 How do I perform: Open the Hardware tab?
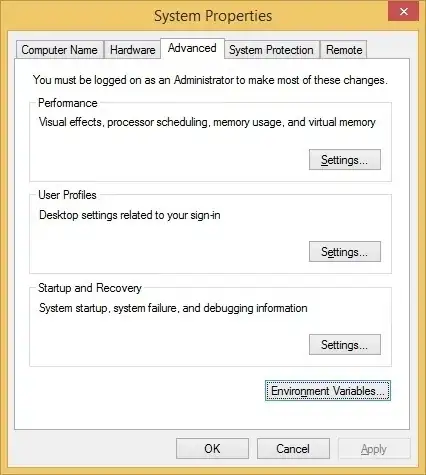tap(132, 50)
